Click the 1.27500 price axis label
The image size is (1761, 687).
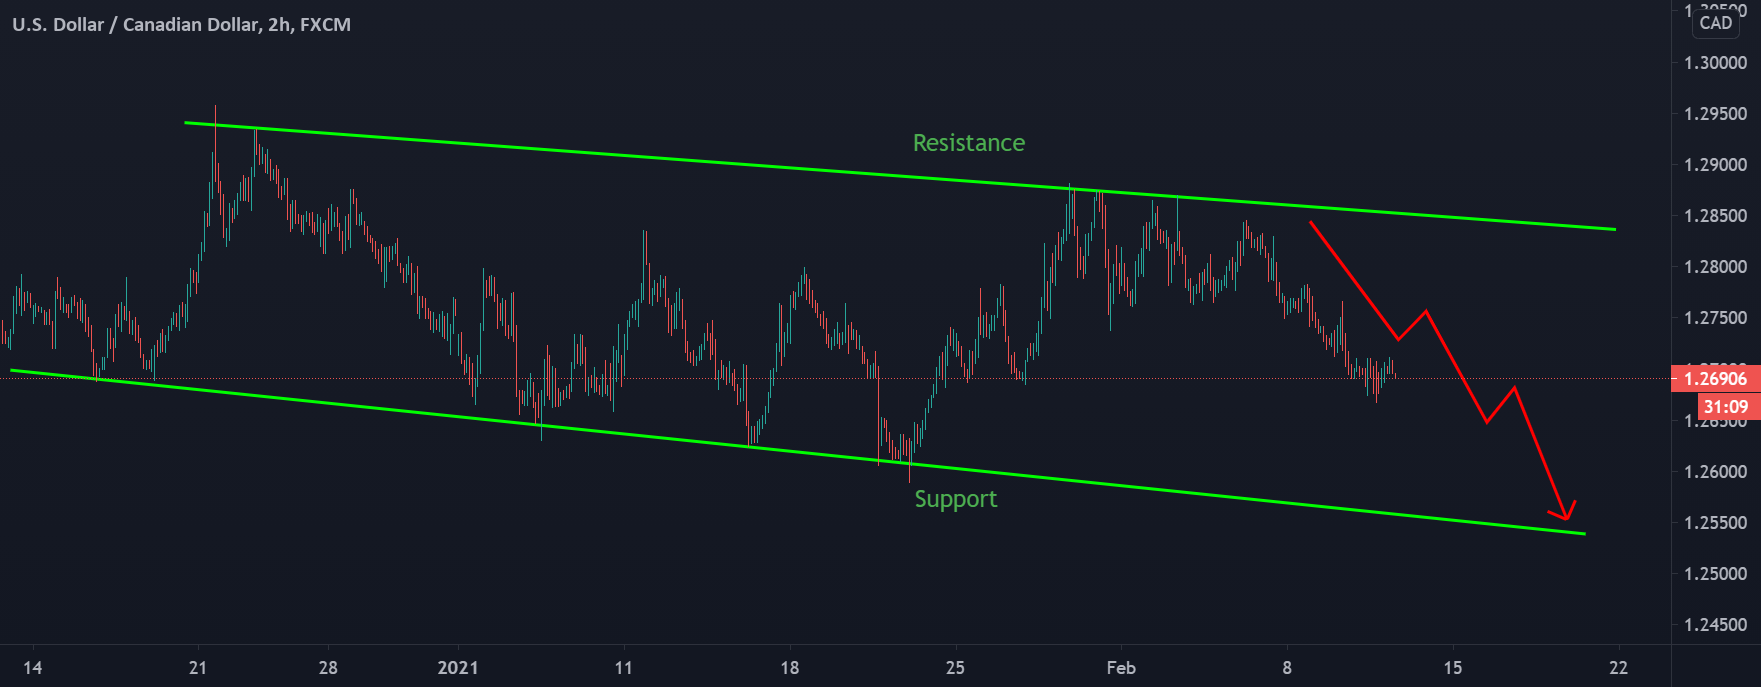(1715, 318)
